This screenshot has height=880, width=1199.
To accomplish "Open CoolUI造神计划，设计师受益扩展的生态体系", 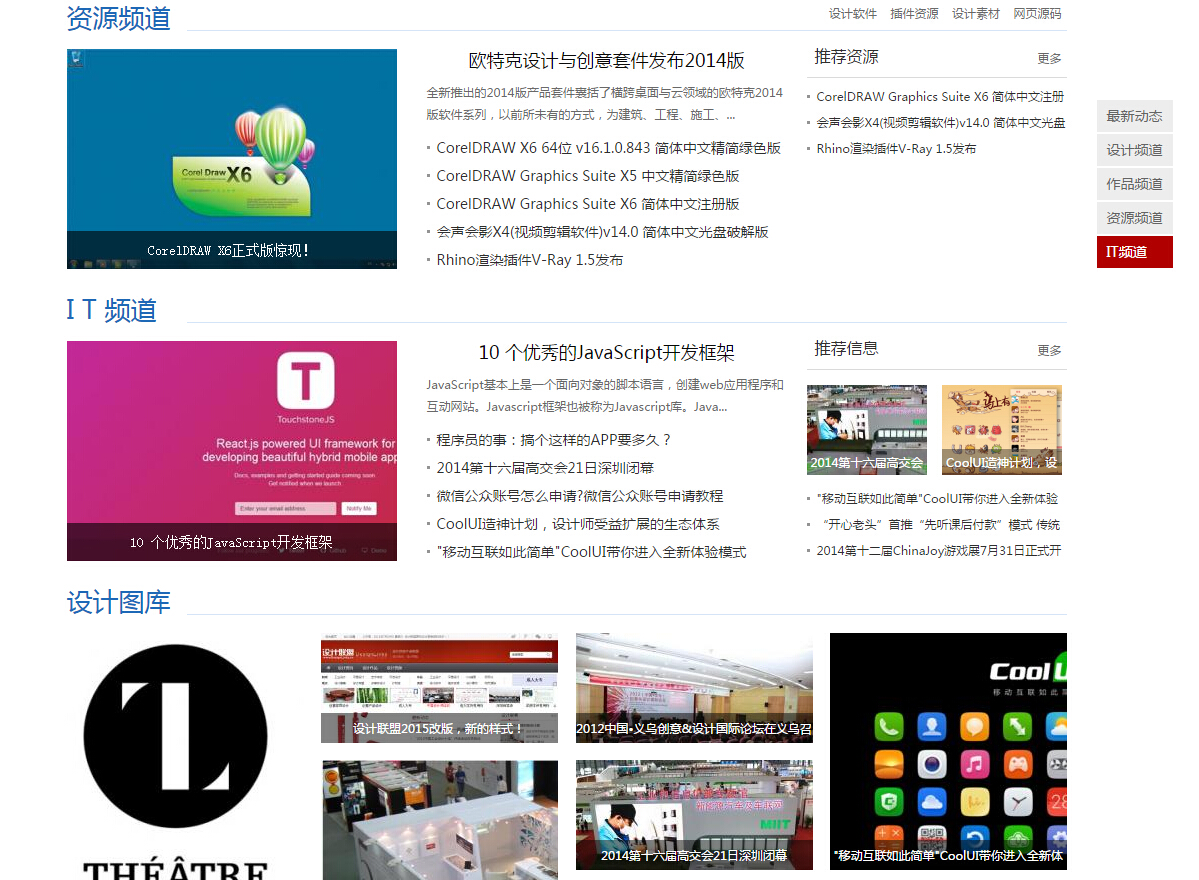I will [577, 524].
